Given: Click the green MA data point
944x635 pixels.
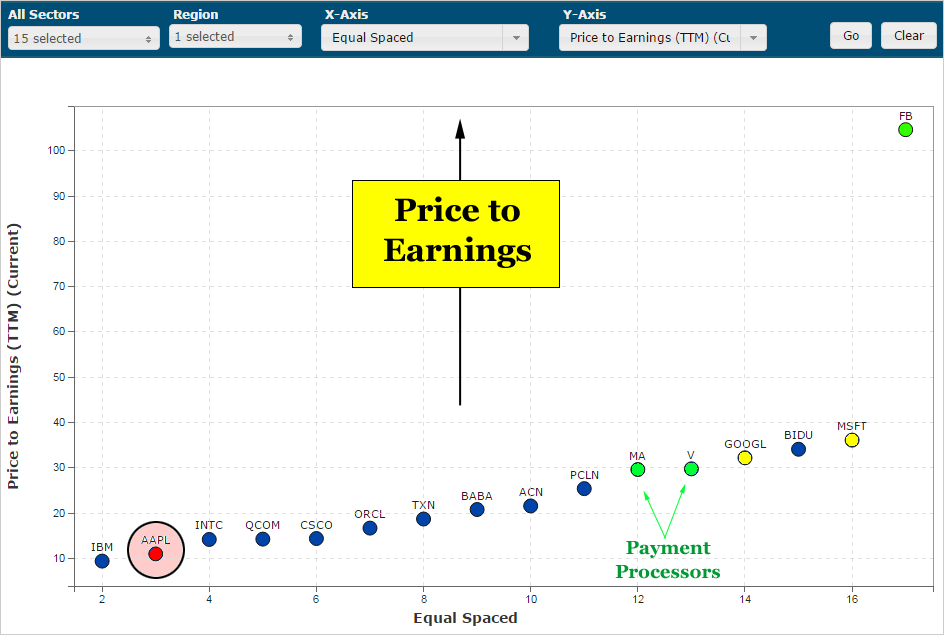Looking at the screenshot, I should pyautogui.click(x=638, y=469).
